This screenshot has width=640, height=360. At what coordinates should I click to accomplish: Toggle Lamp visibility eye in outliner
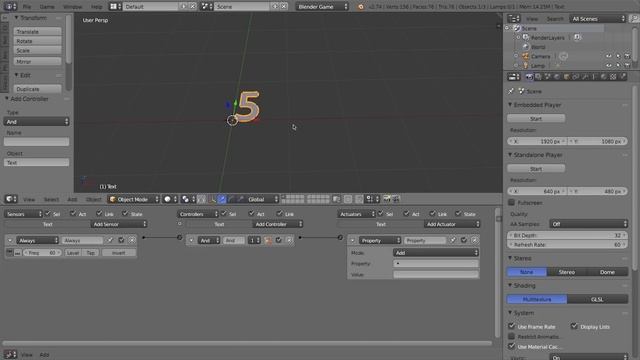click(x=609, y=65)
